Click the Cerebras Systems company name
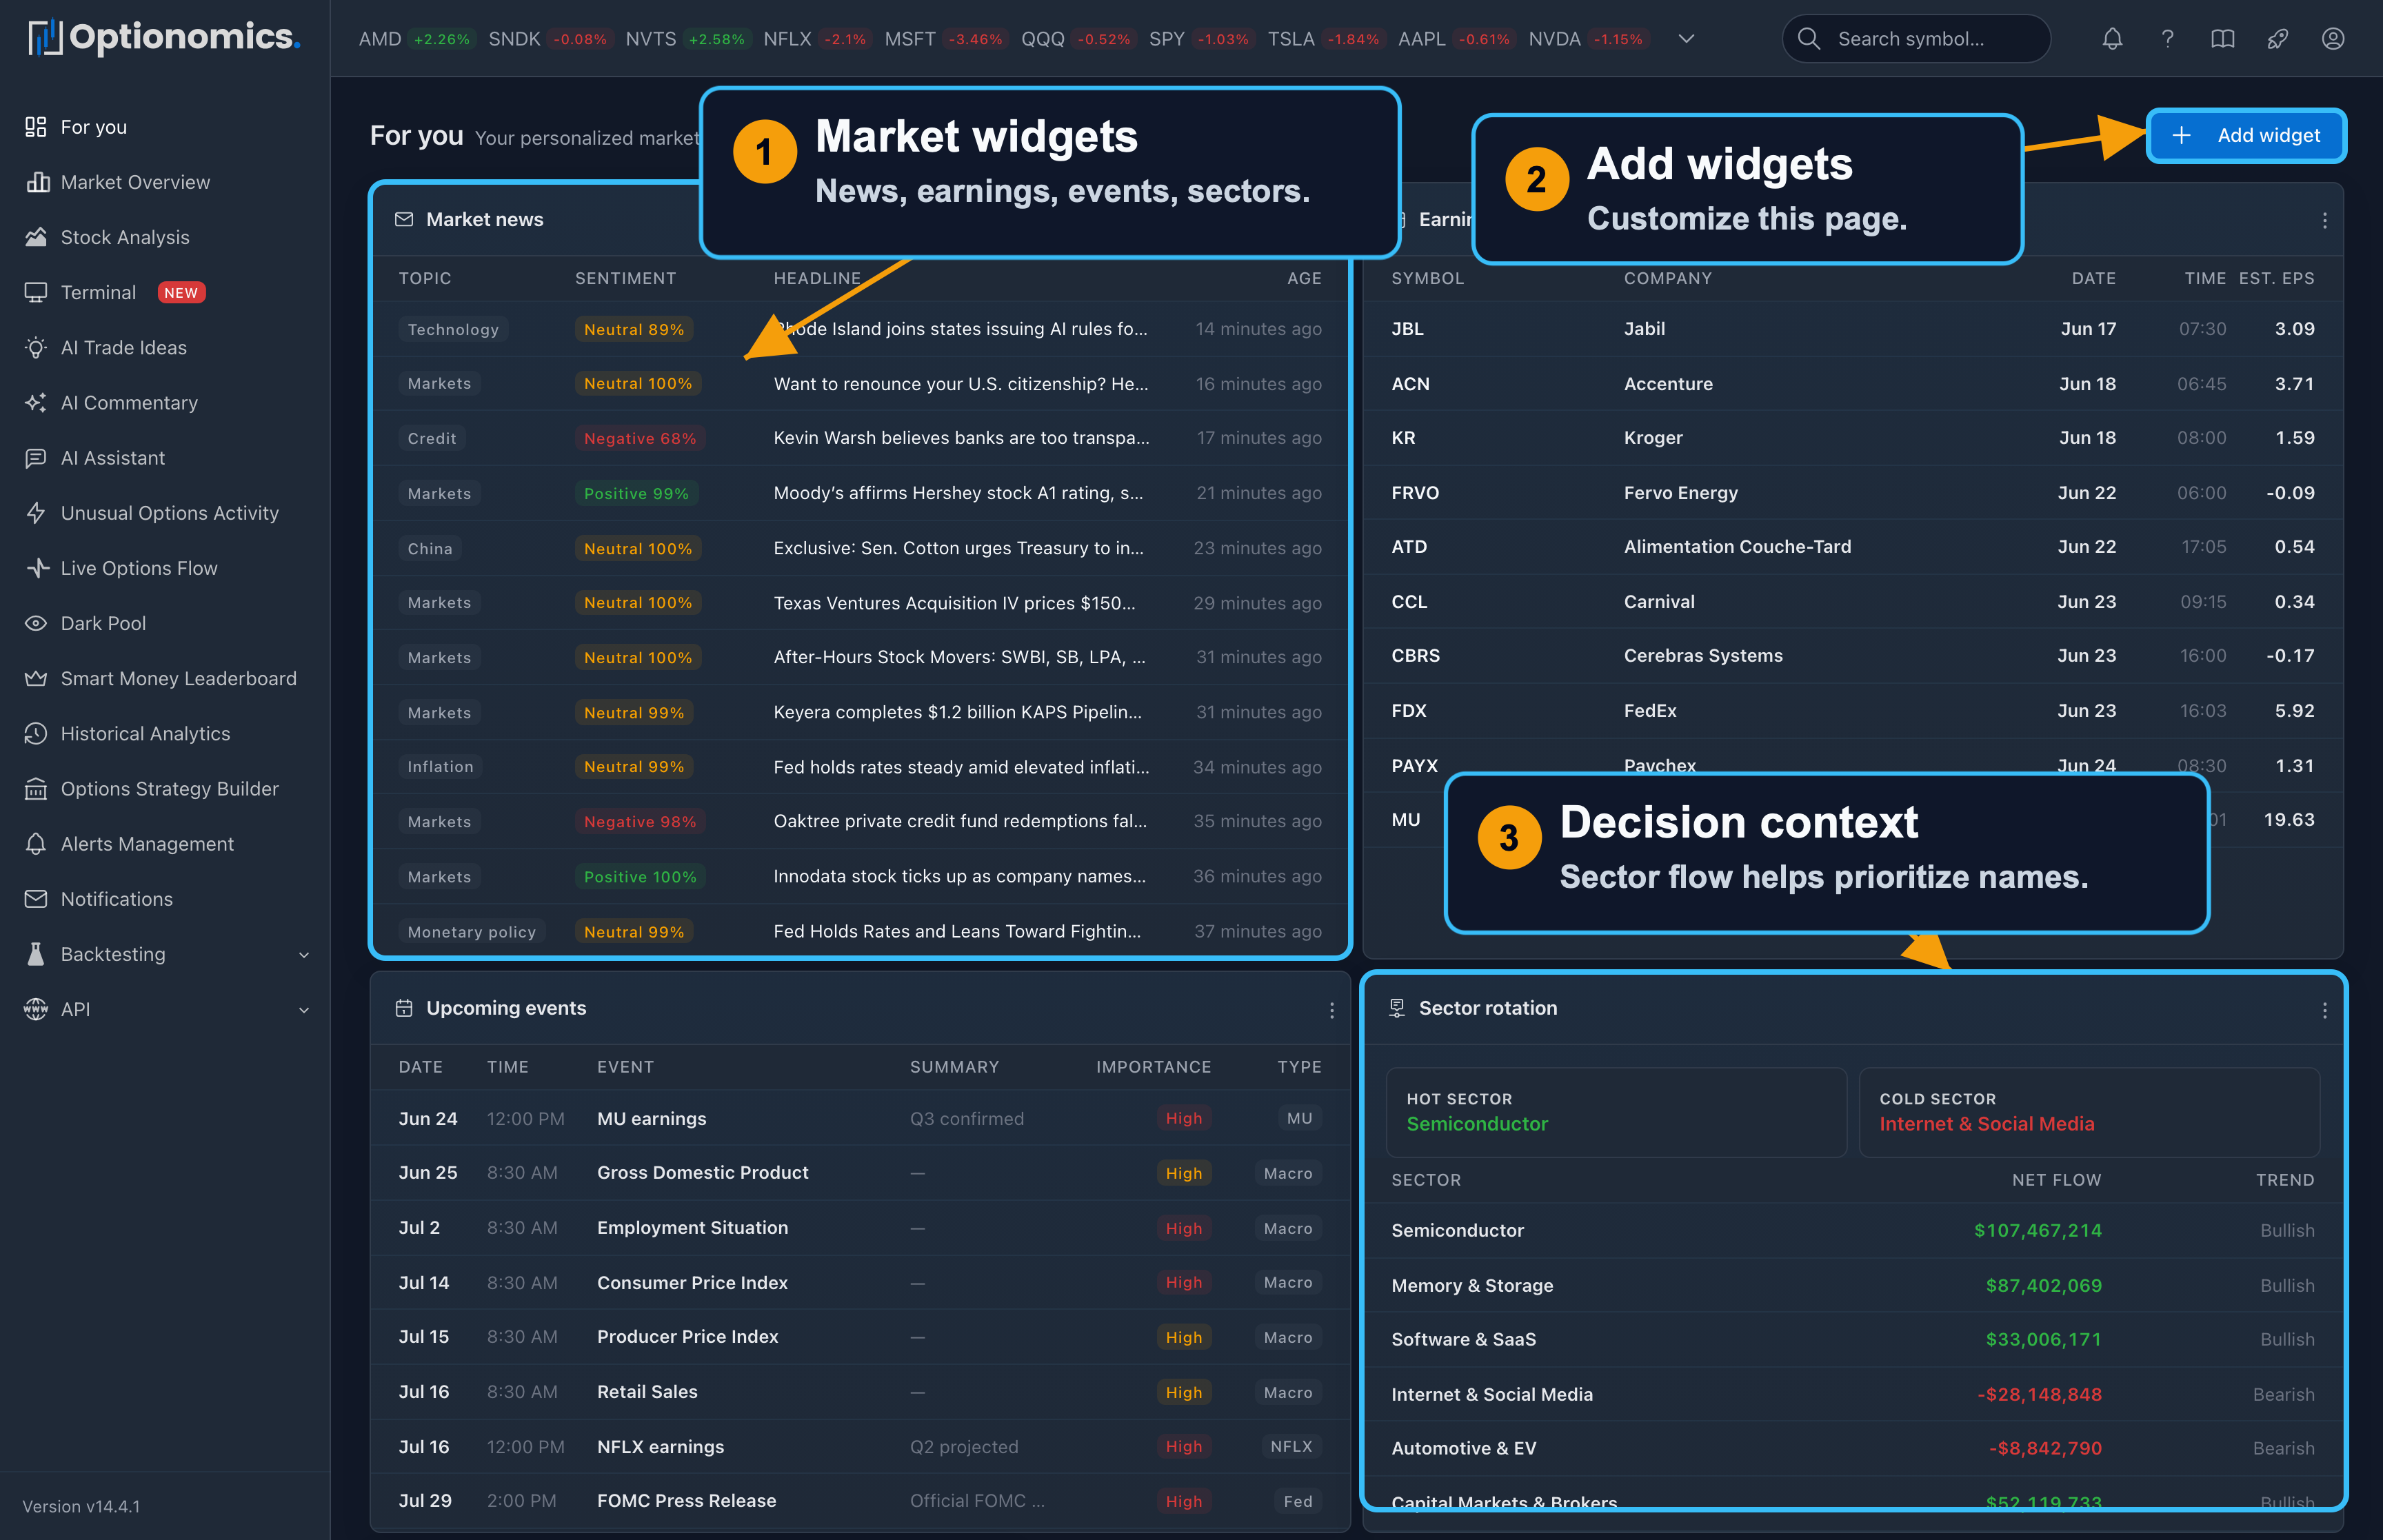This screenshot has width=2383, height=1540. pos(1703,656)
